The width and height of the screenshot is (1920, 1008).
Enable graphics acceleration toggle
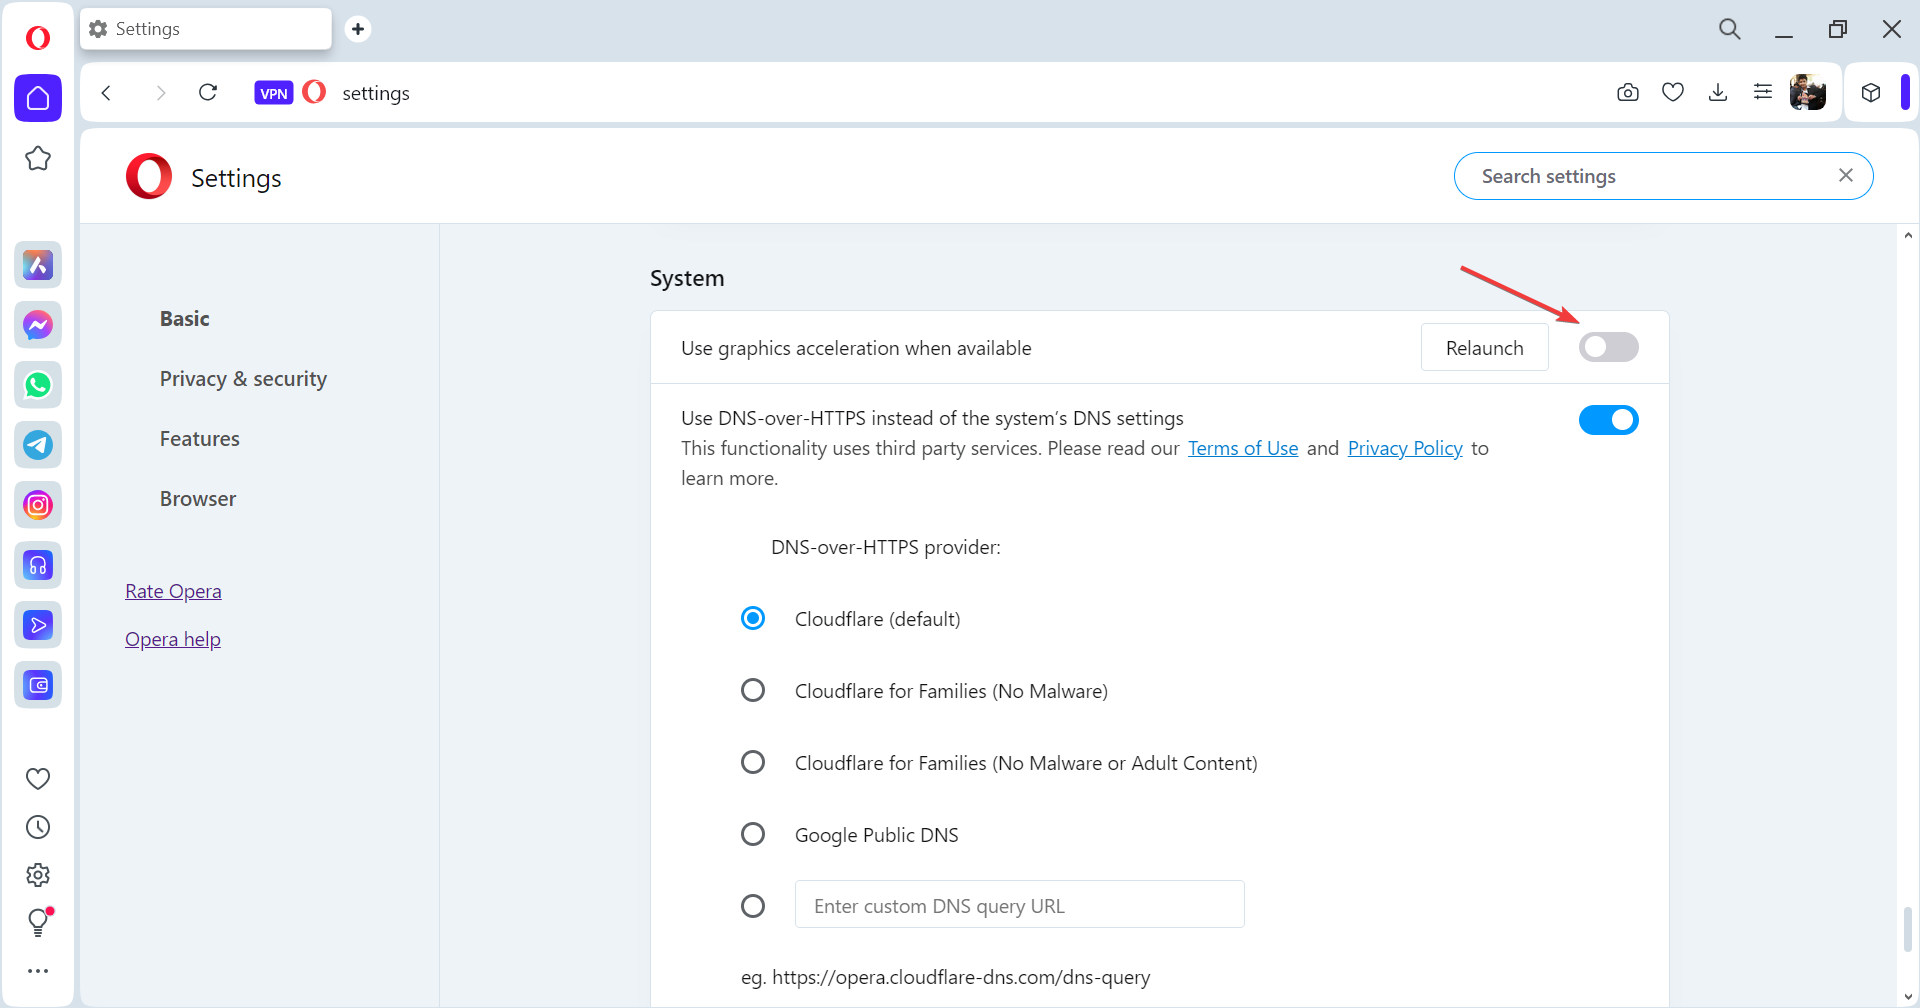tap(1609, 347)
